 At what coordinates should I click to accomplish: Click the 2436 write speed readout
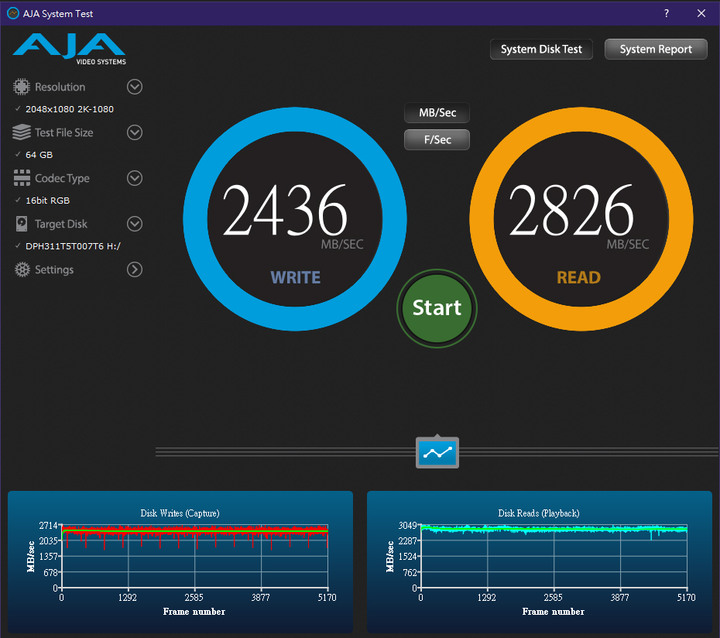coord(285,210)
